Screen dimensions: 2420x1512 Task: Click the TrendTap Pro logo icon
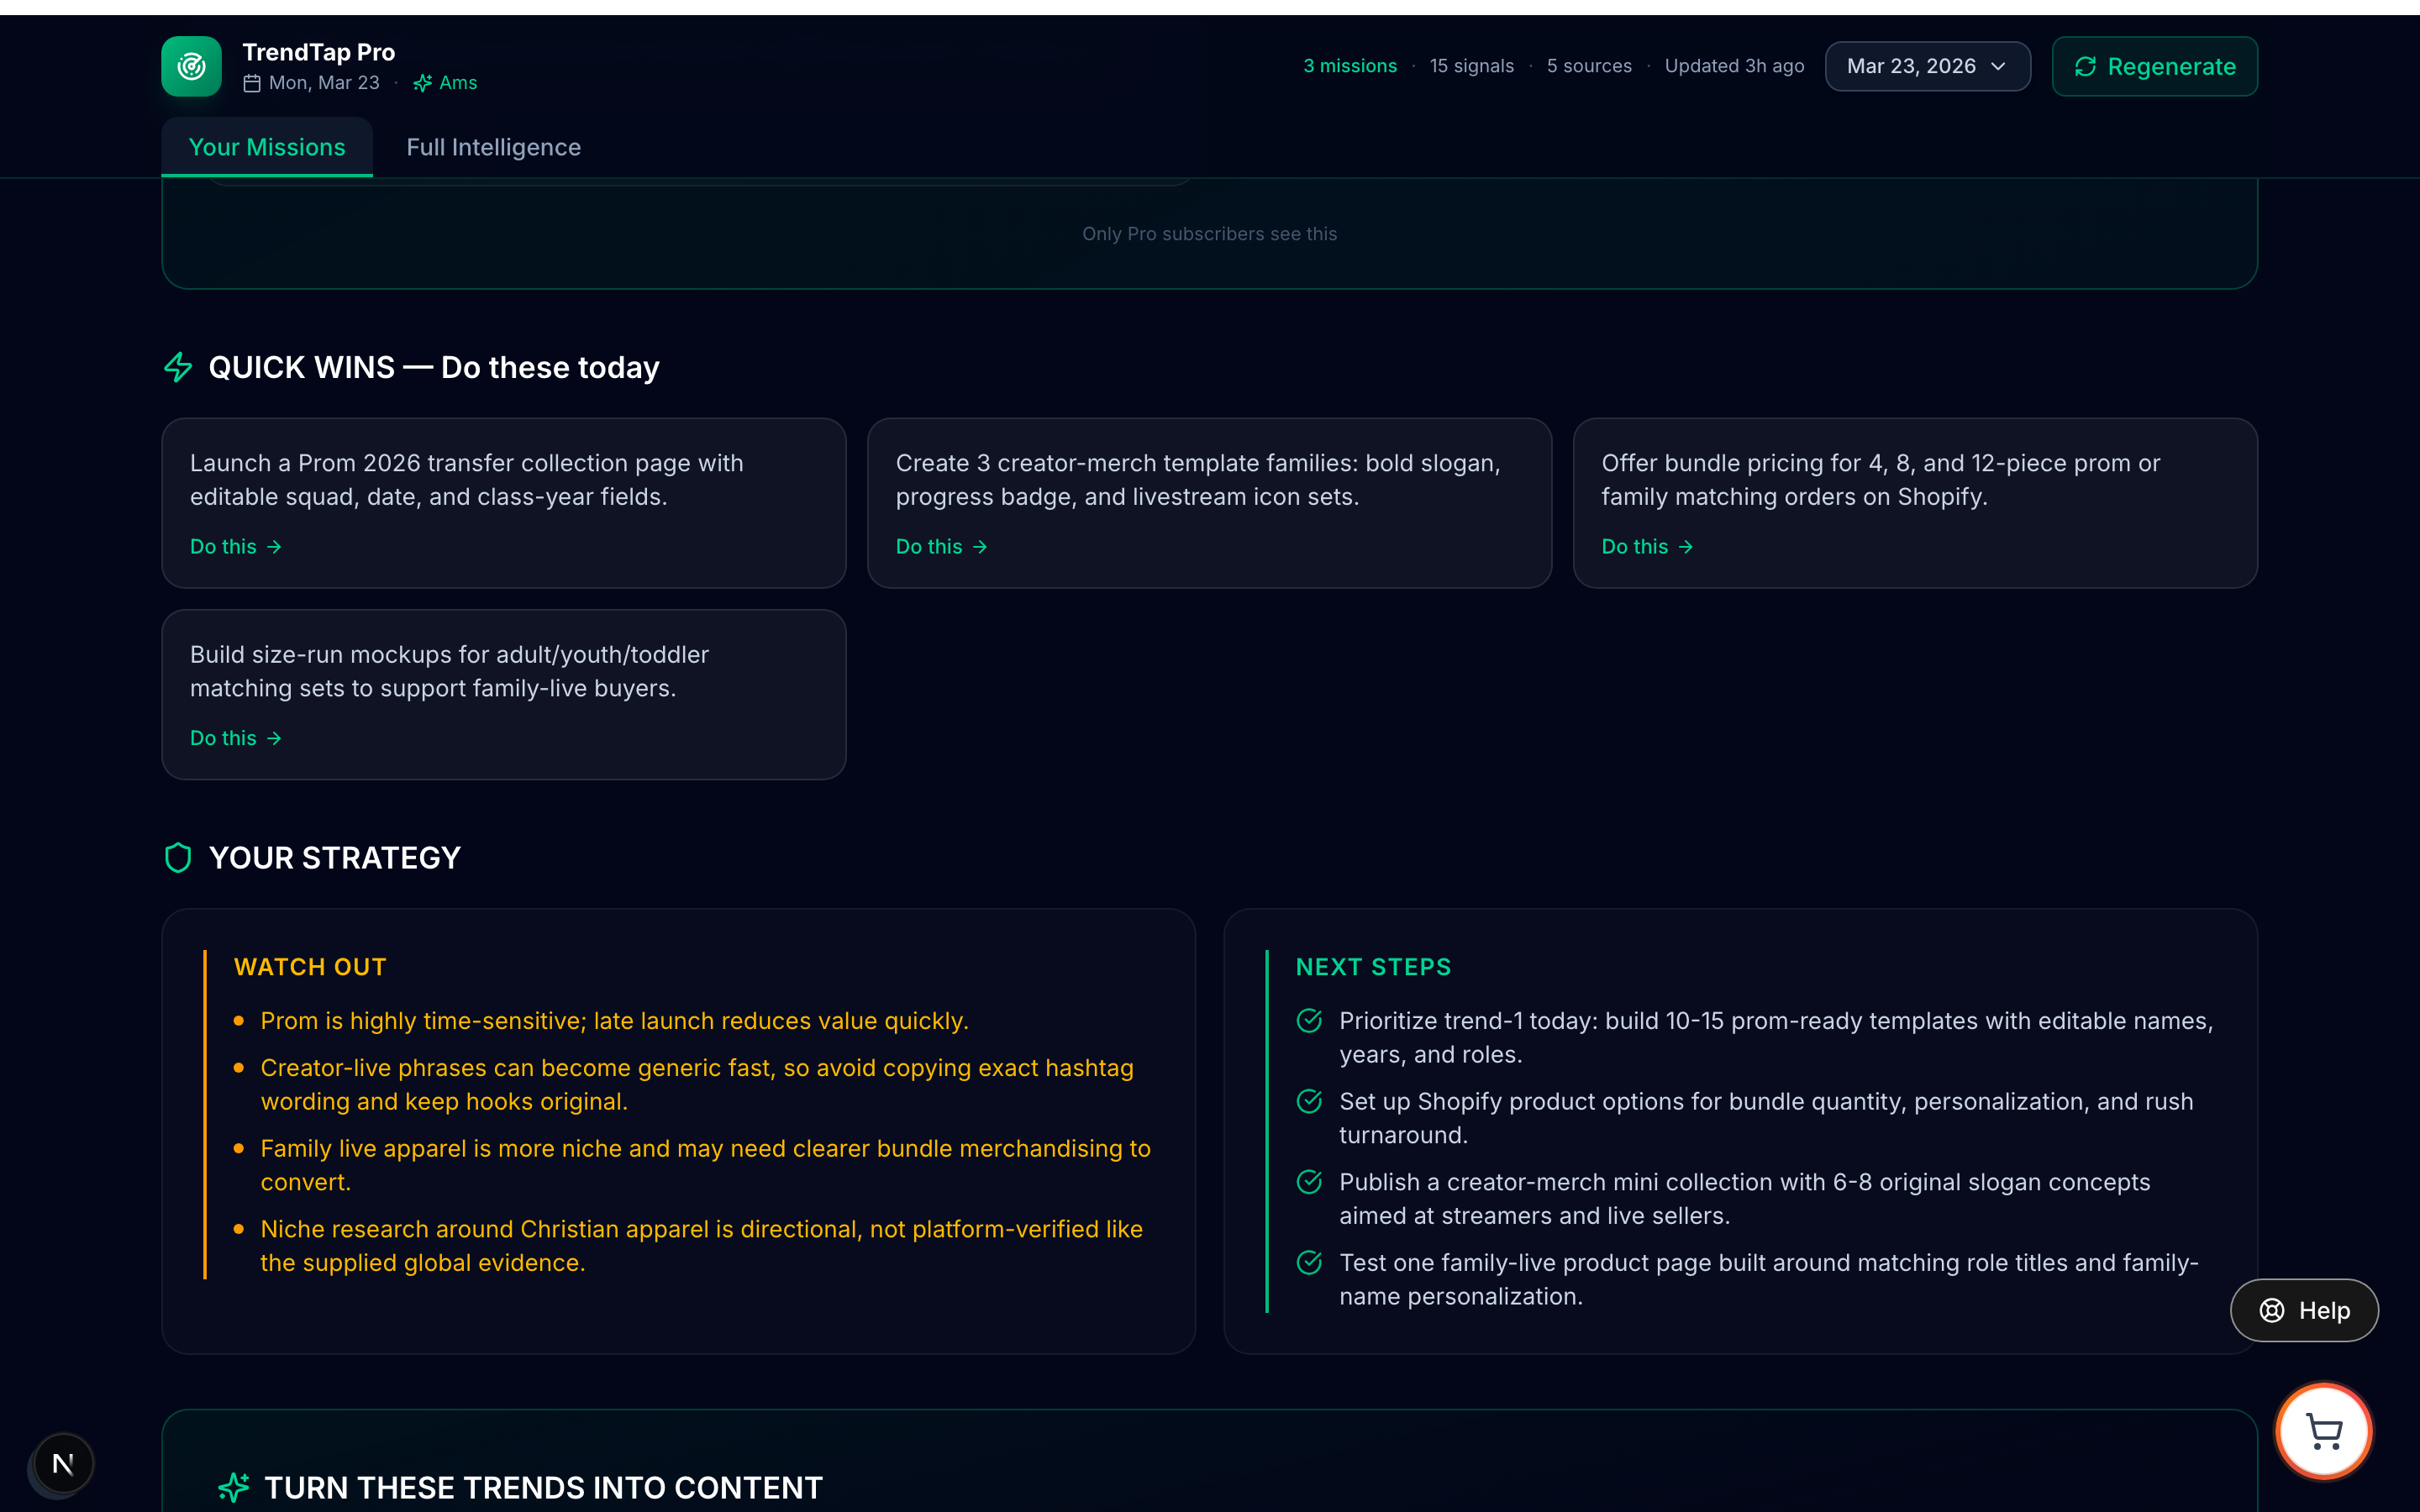pyautogui.click(x=191, y=66)
